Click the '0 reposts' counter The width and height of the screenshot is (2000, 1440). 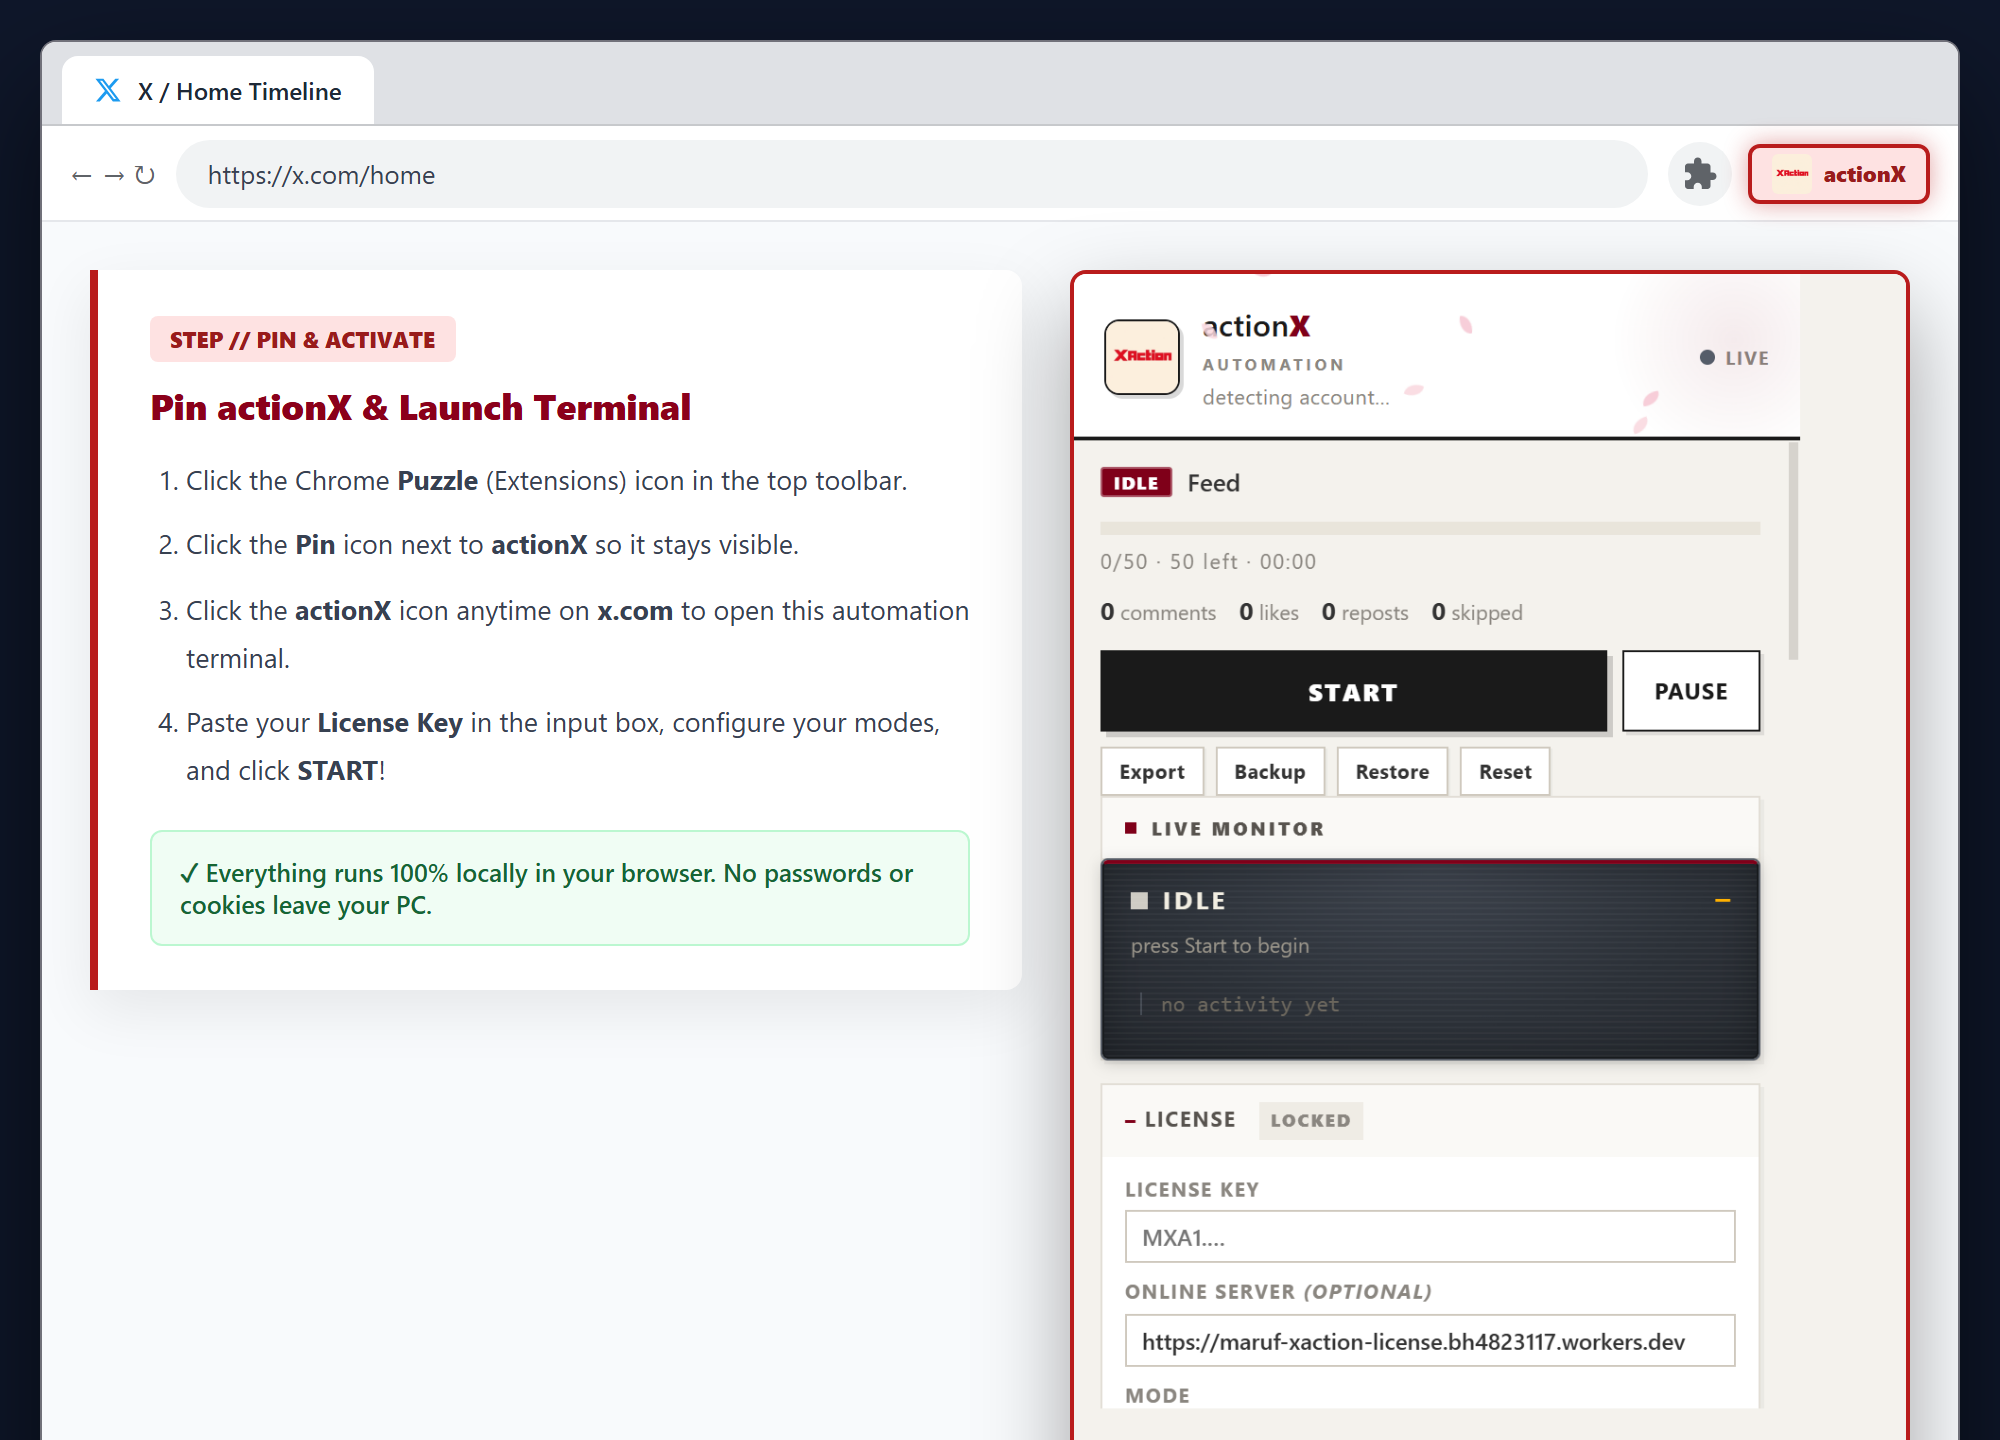(x=1365, y=612)
